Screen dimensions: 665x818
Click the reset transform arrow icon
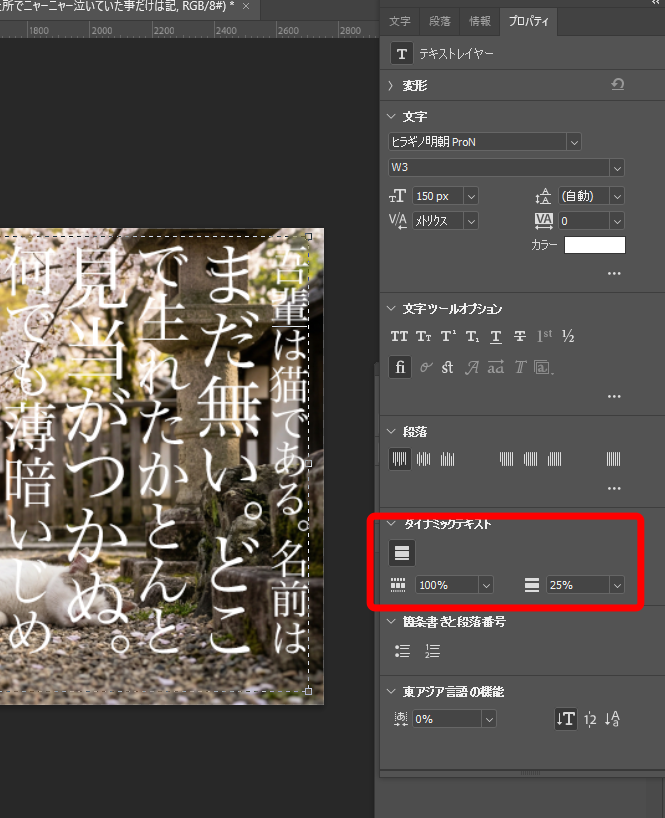(x=618, y=85)
